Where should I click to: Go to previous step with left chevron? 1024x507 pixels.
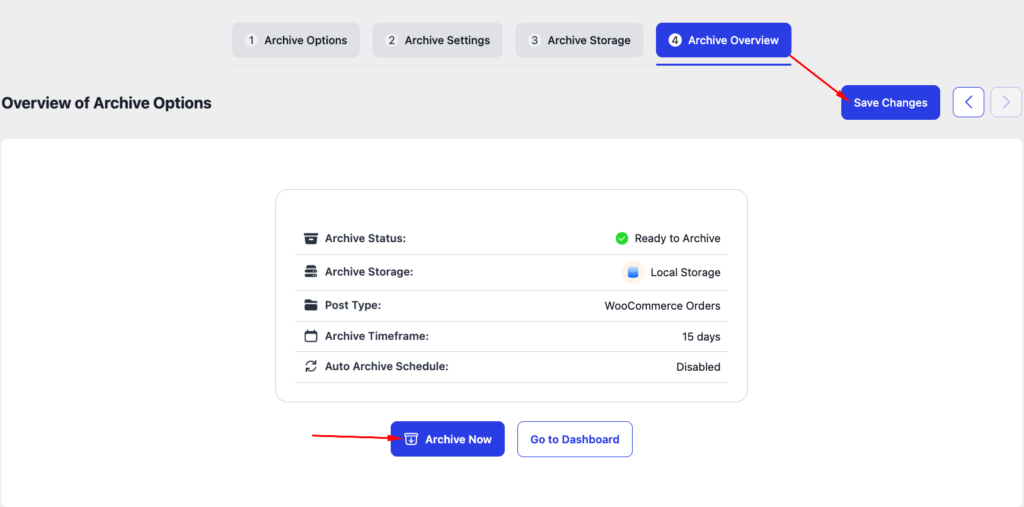[968, 102]
